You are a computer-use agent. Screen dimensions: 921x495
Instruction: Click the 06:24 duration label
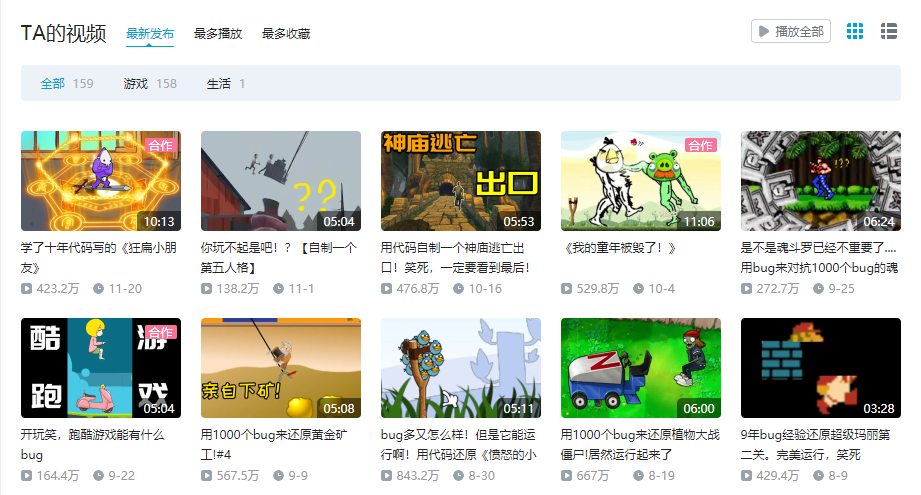[879, 221]
